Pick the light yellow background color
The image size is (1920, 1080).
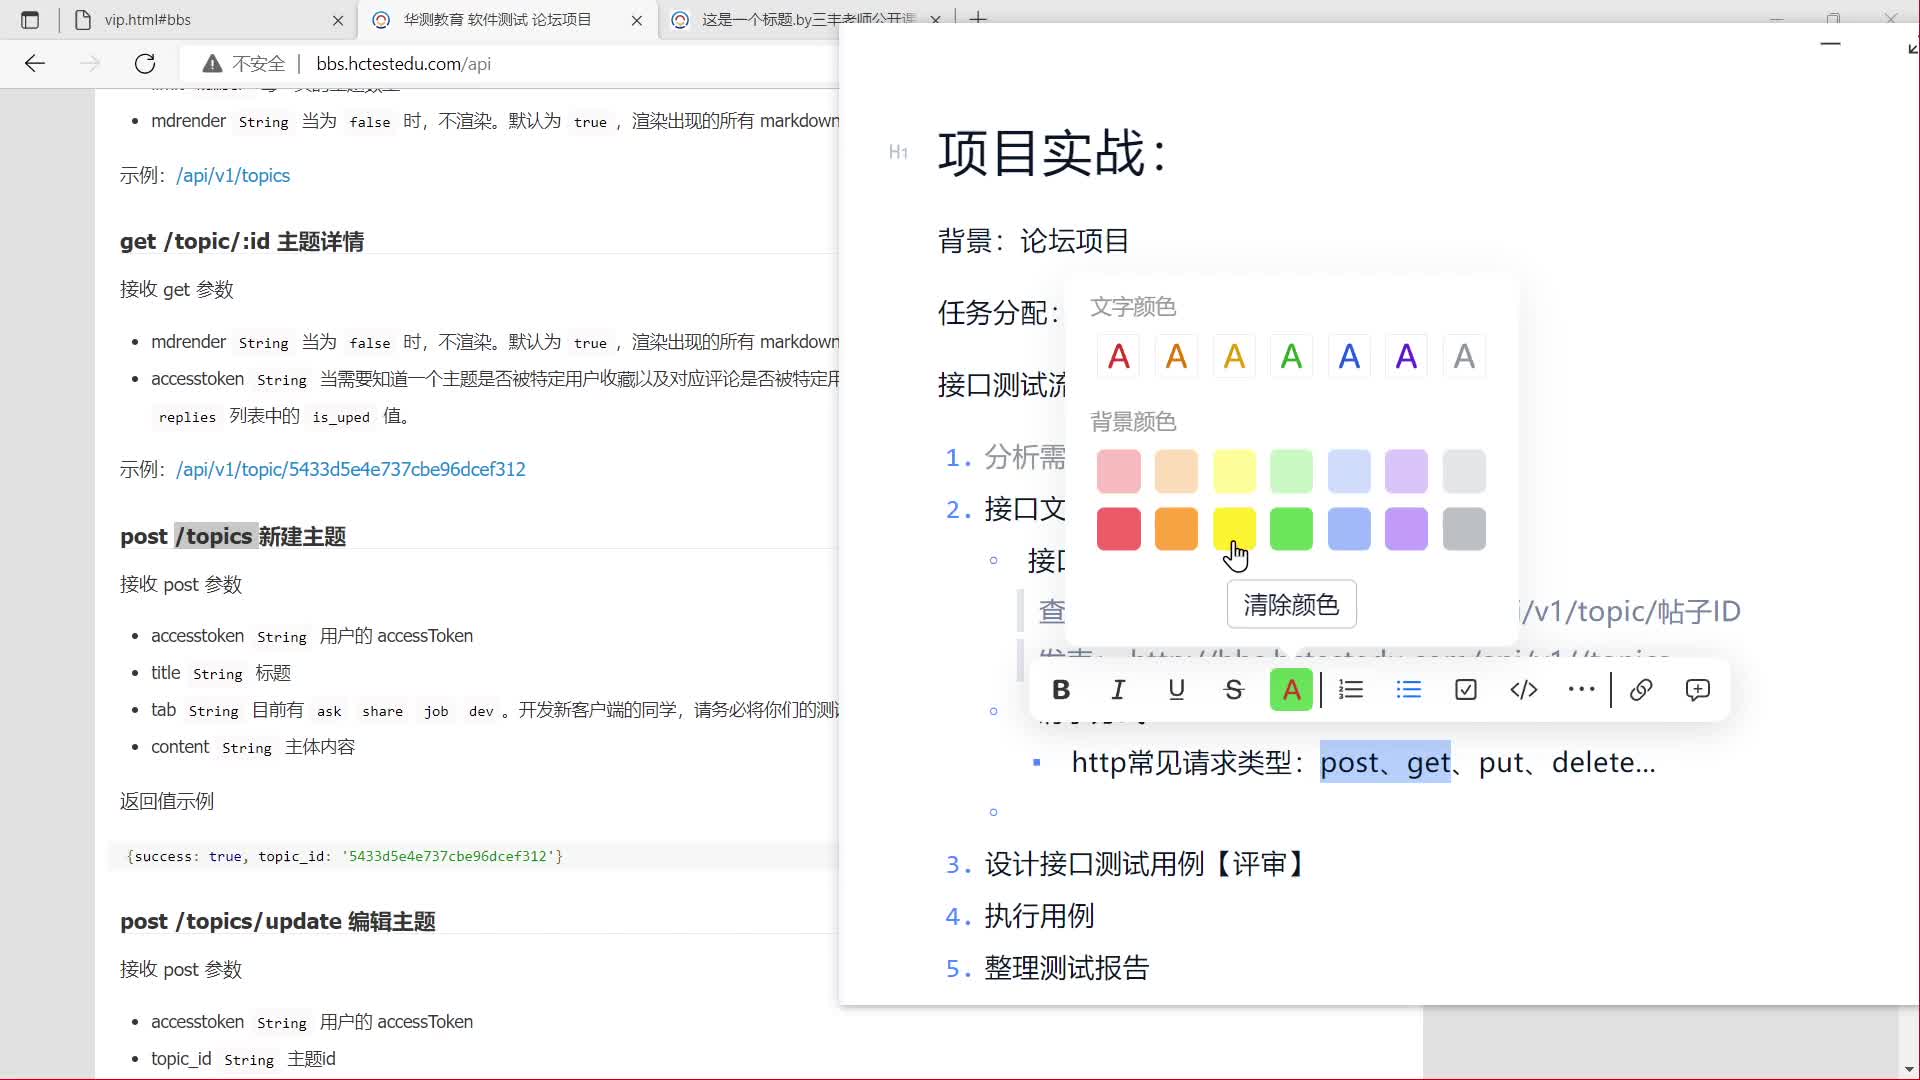(1234, 471)
